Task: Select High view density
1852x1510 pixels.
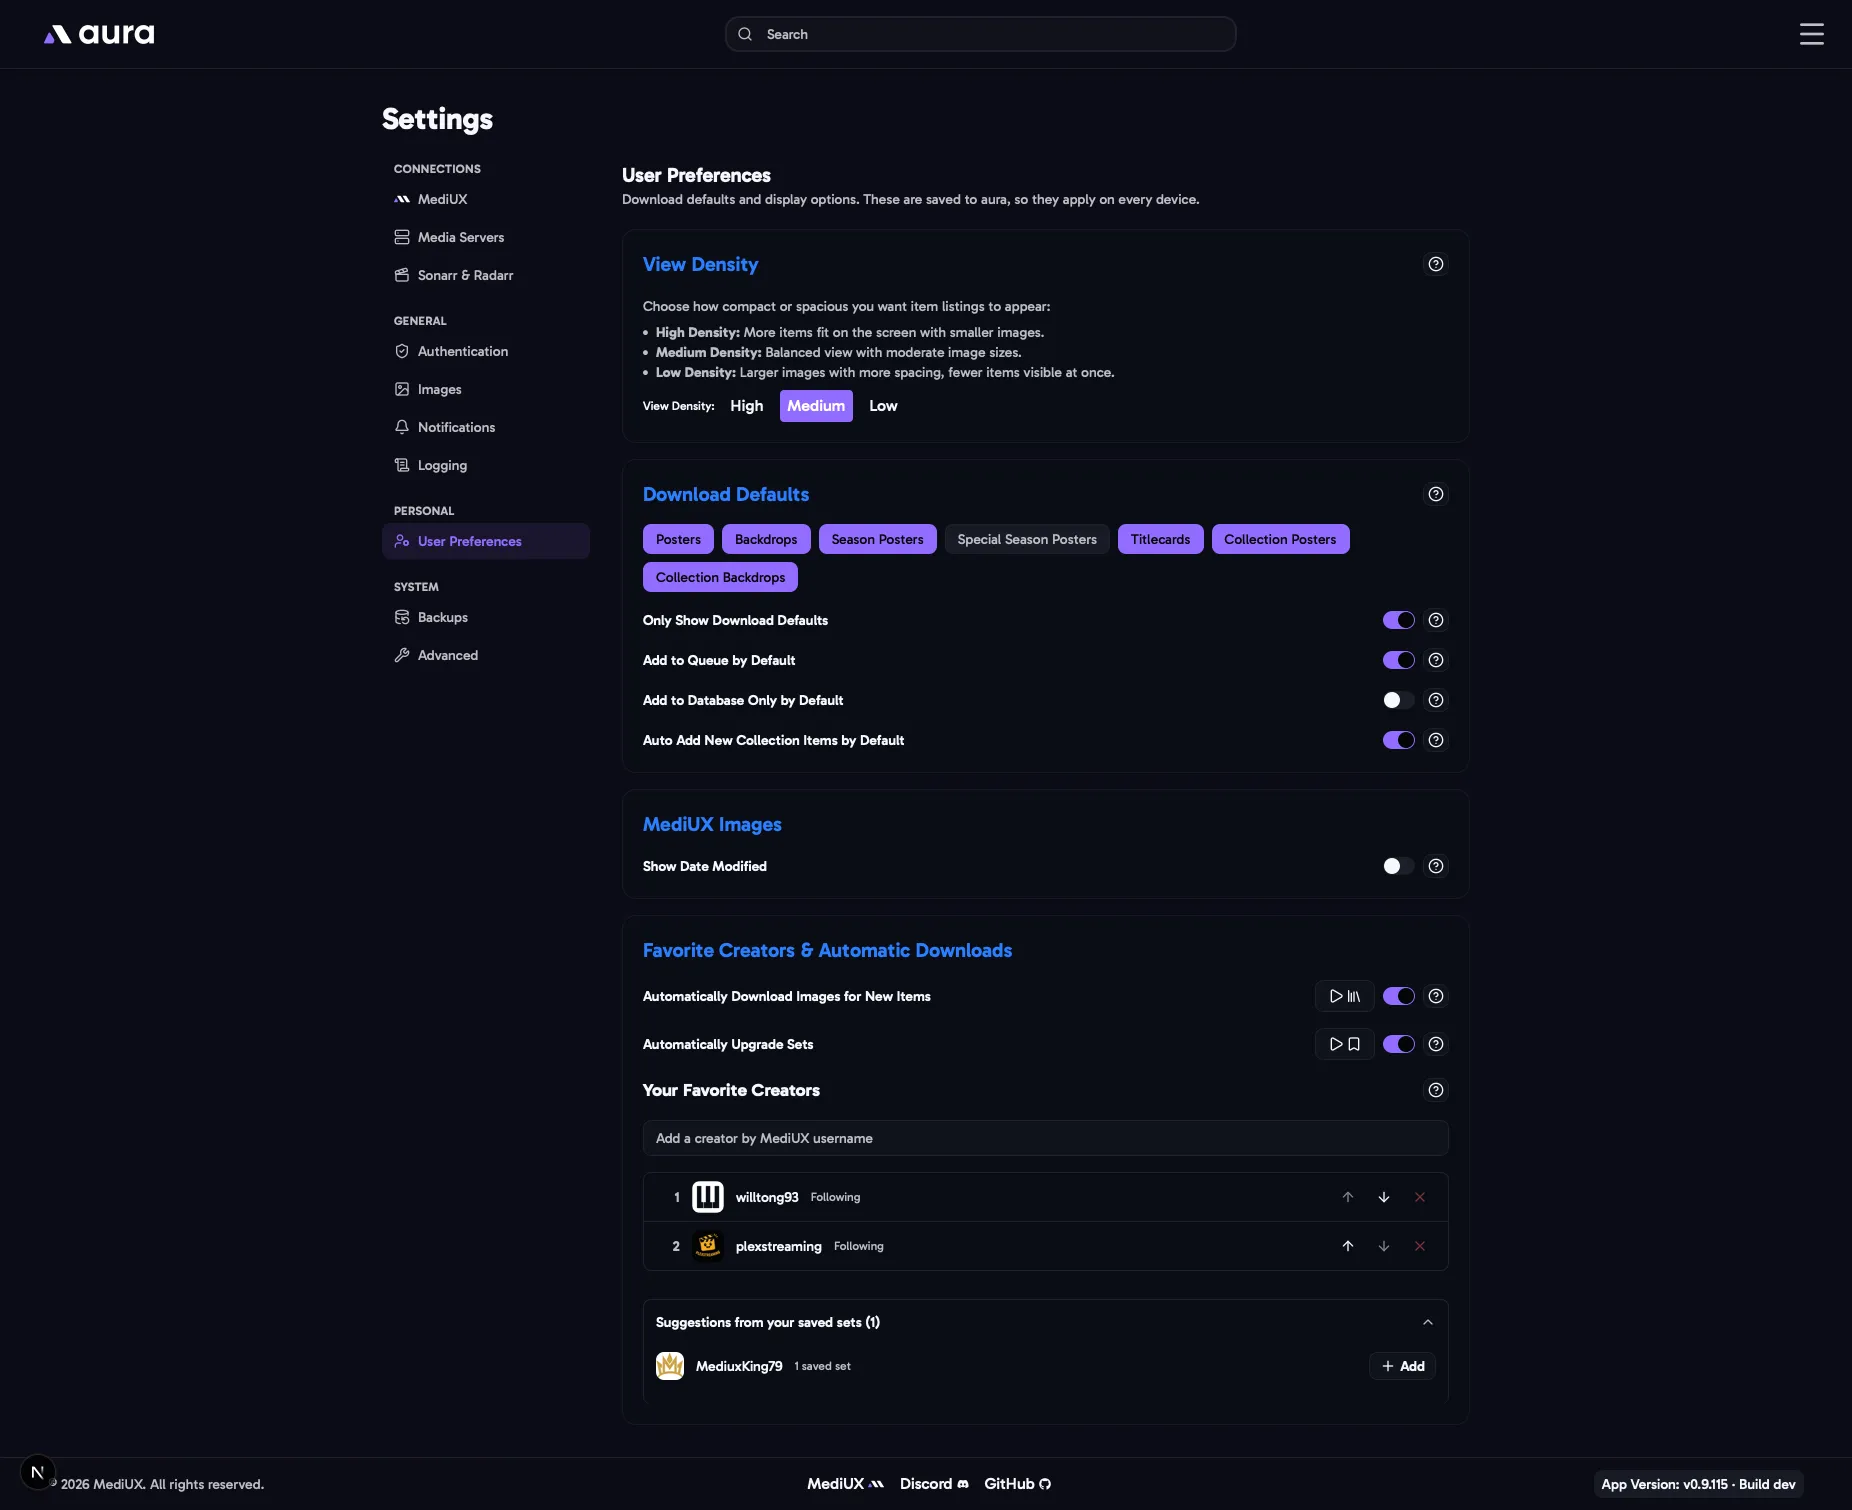Action: click(x=746, y=406)
